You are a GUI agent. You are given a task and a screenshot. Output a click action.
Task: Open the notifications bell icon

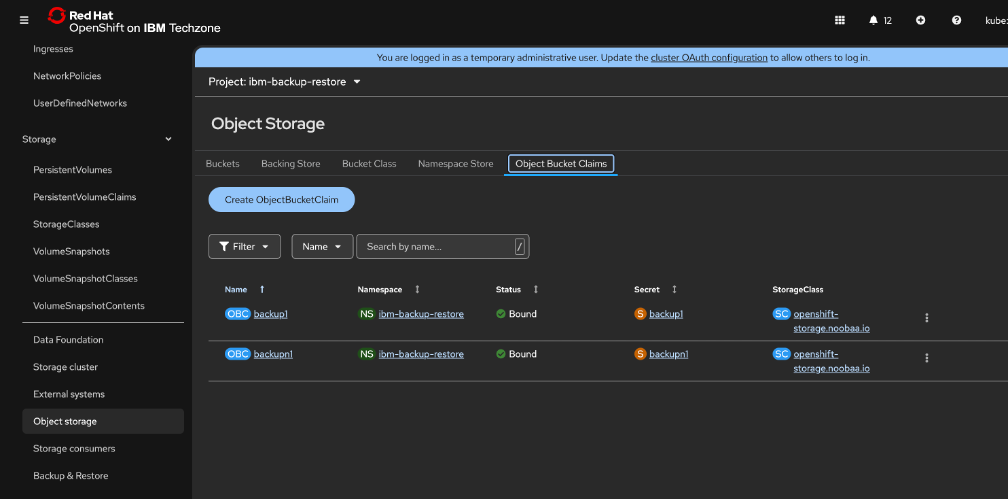click(x=874, y=20)
